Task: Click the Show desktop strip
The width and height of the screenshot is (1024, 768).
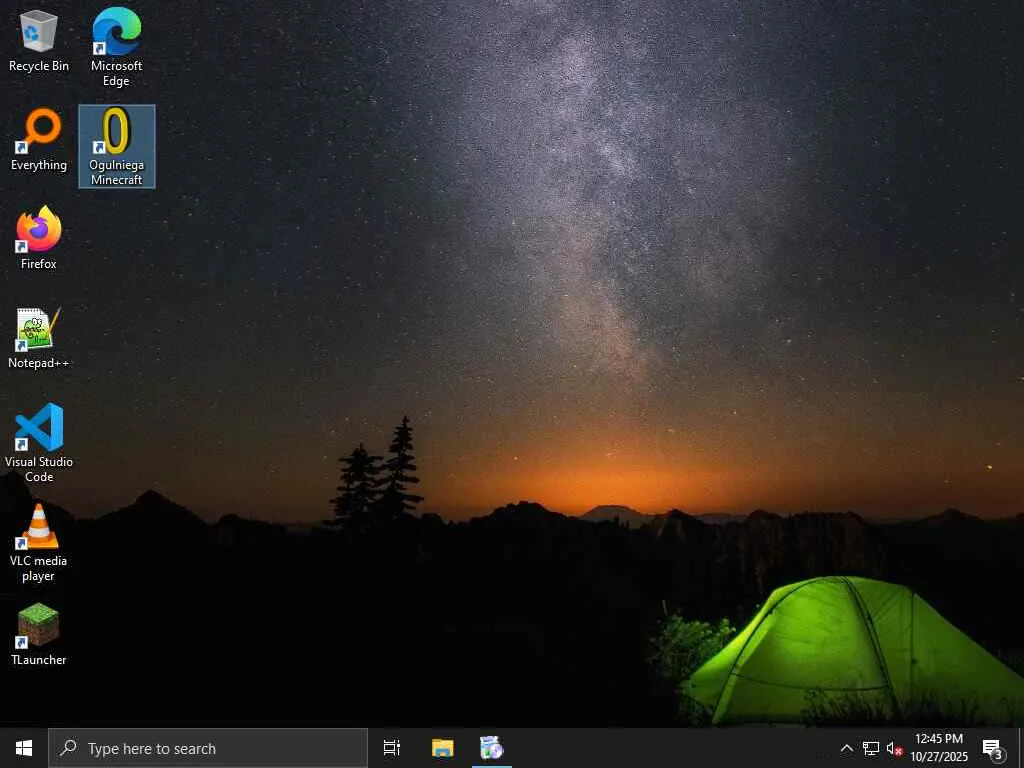Action: point(1020,748)
